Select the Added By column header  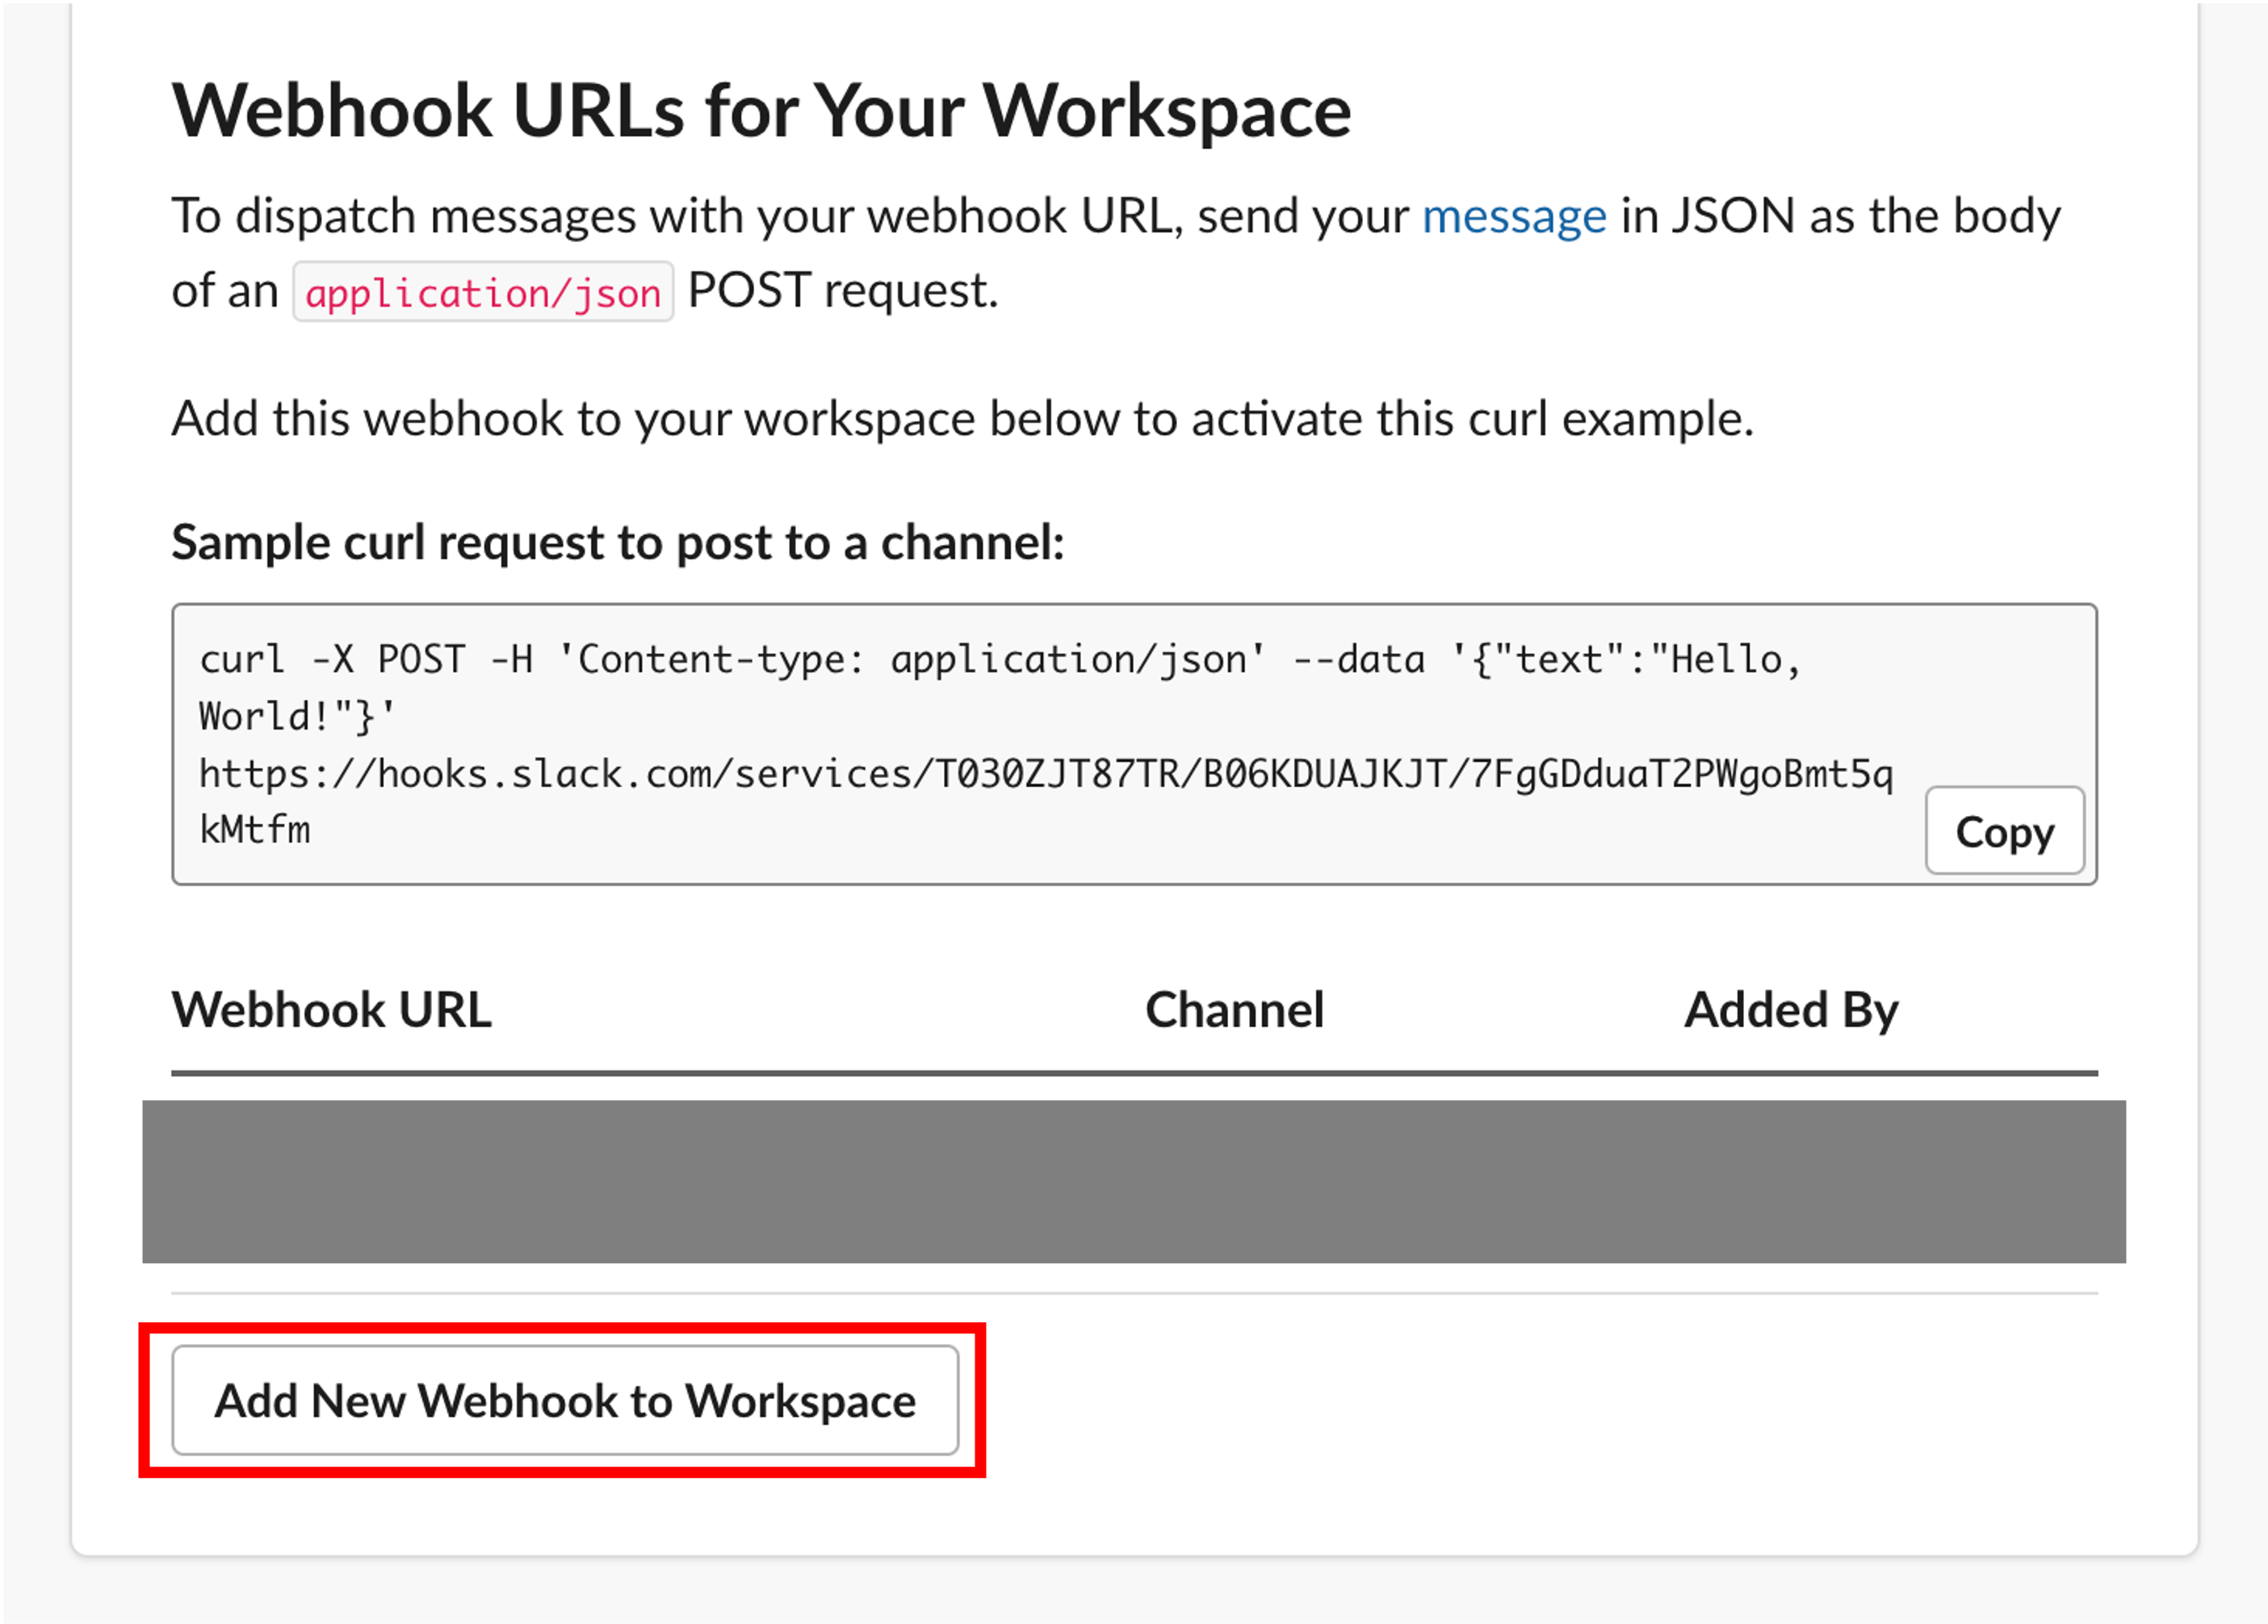[1790, 1010]
